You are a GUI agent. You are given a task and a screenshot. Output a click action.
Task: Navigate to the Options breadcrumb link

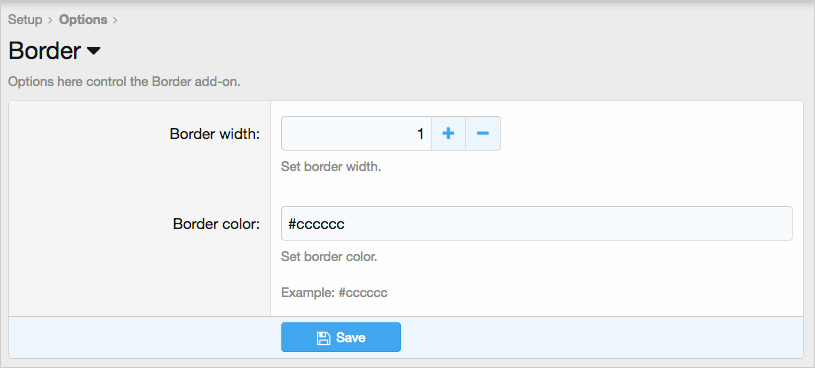(x=83, y=20)
